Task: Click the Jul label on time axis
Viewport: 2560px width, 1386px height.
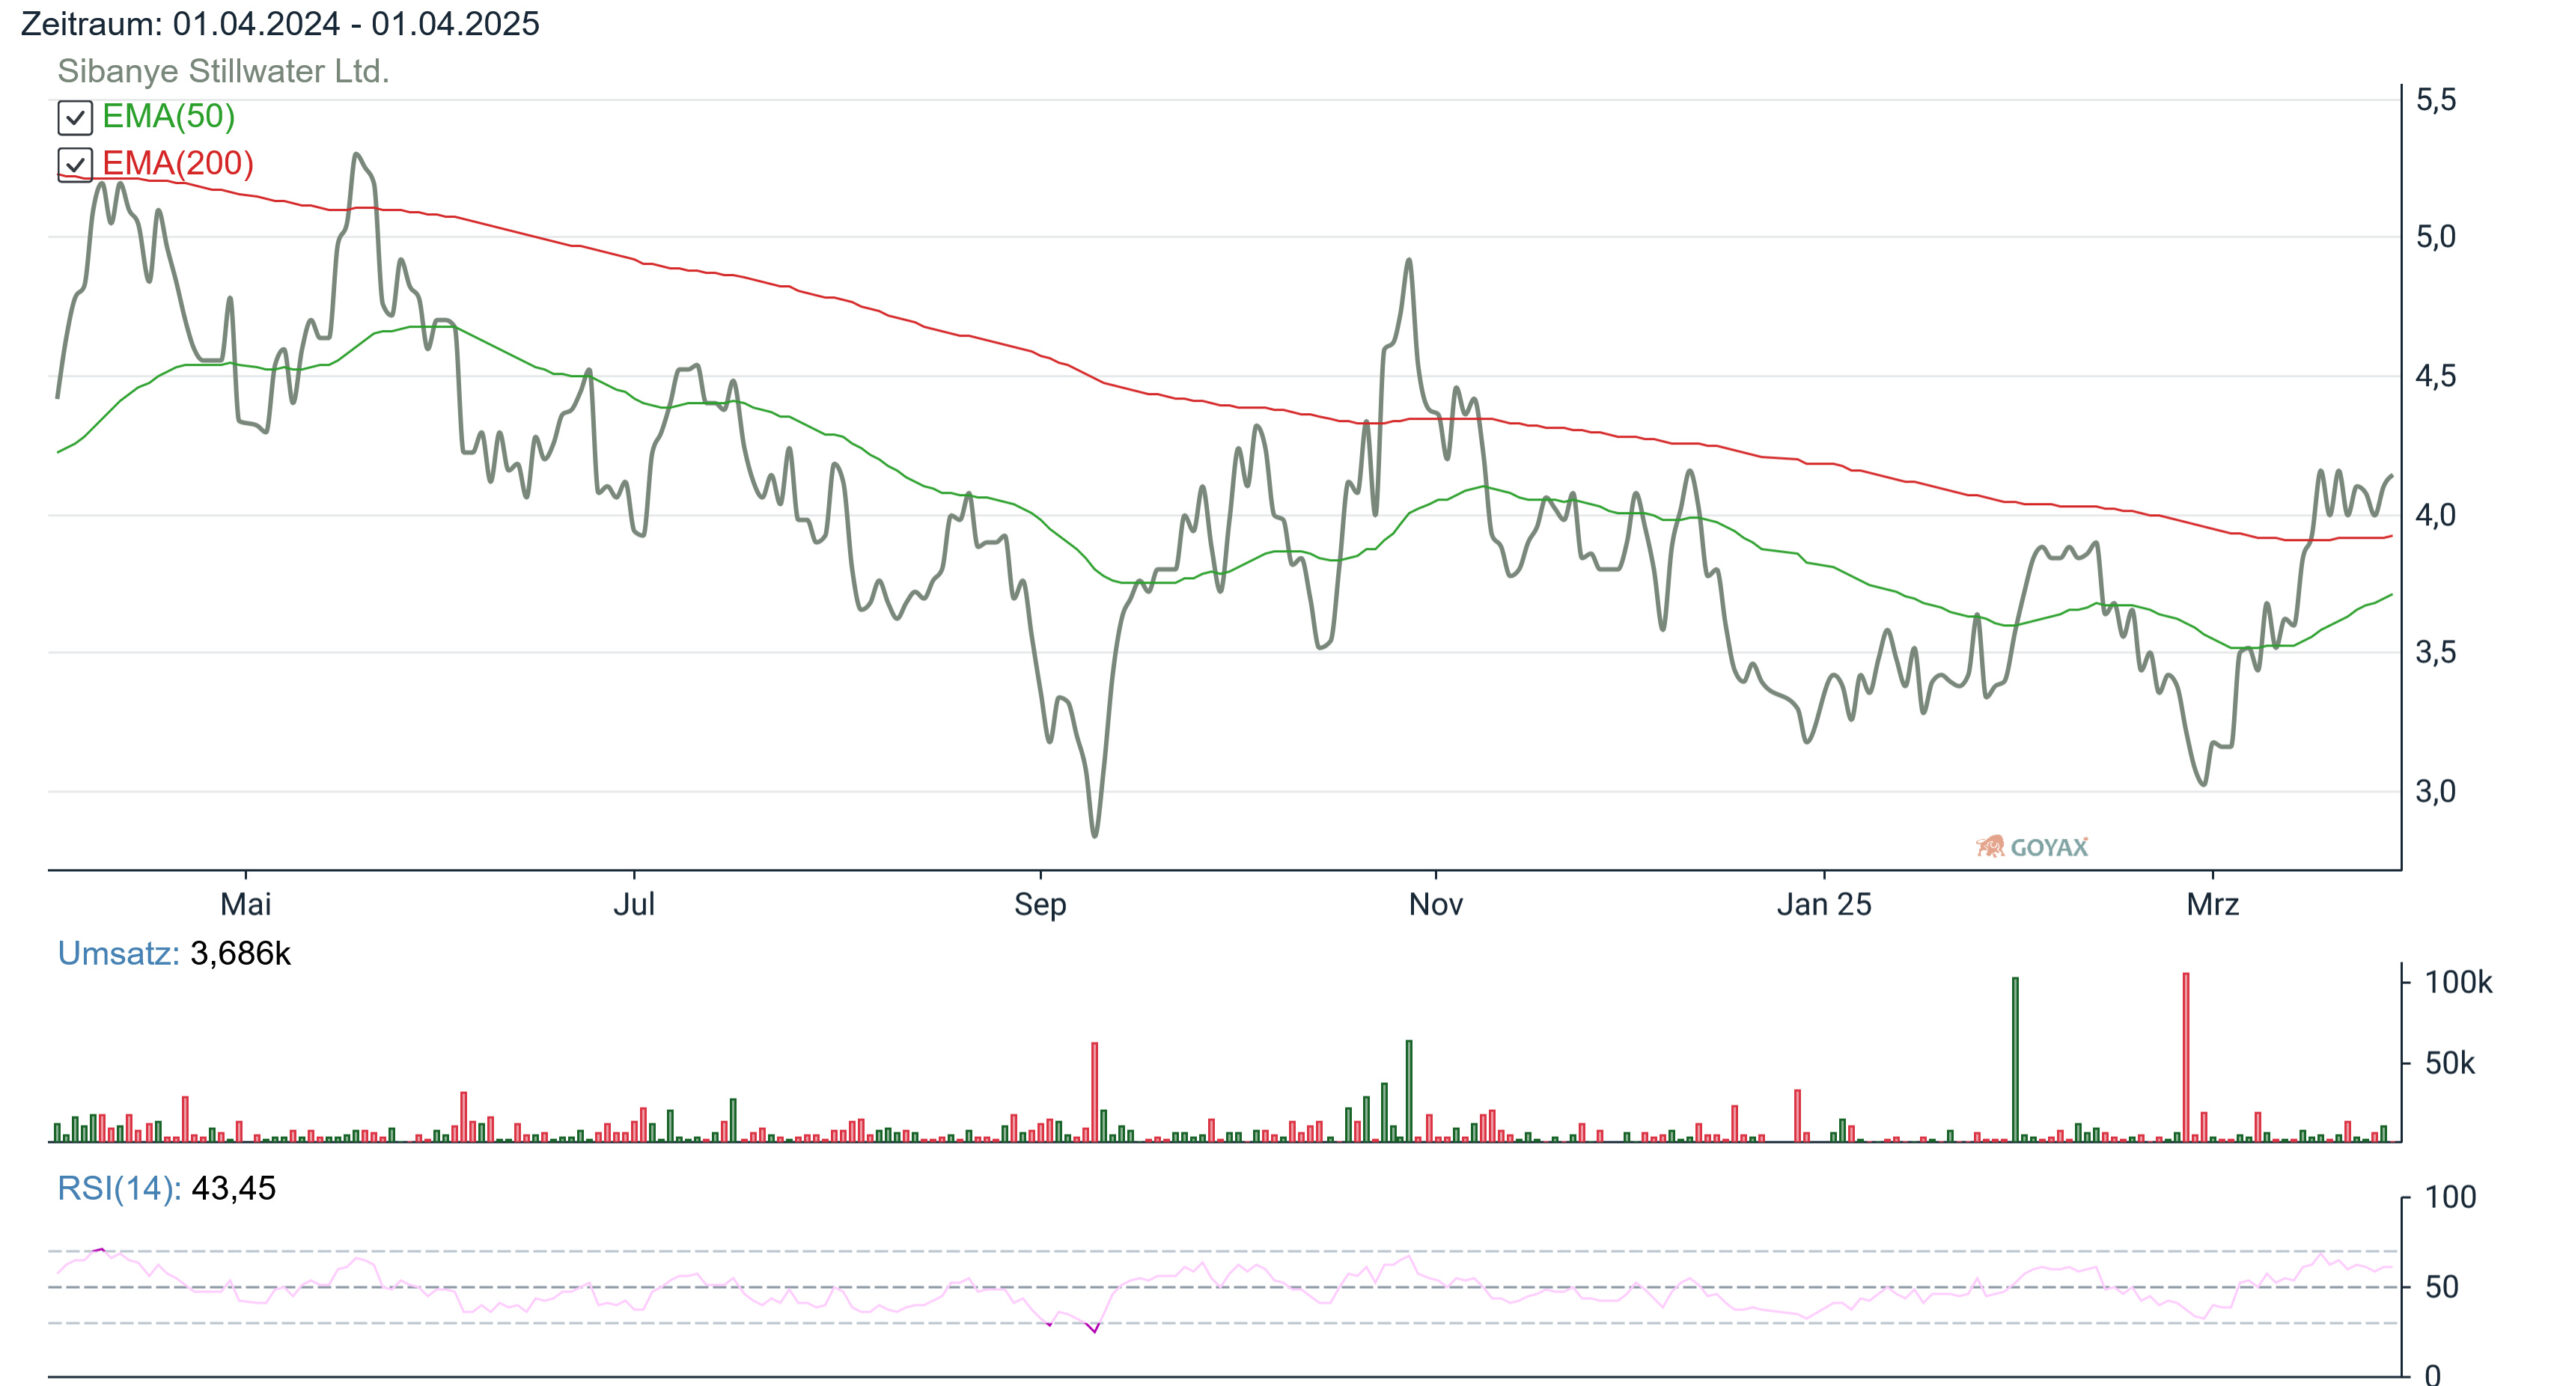Action: (634, 904)
